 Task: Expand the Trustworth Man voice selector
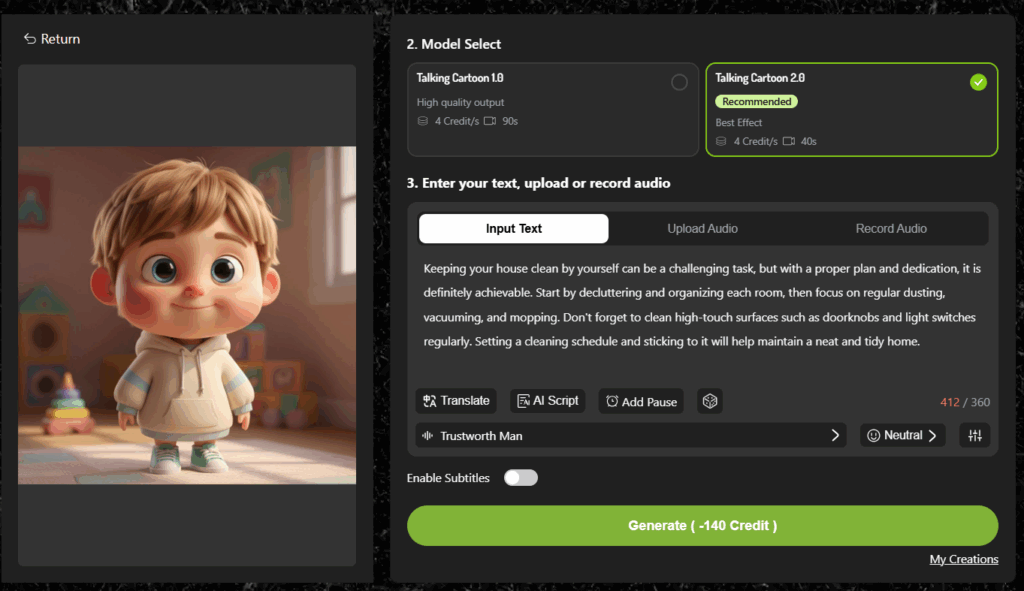(631, 436)
